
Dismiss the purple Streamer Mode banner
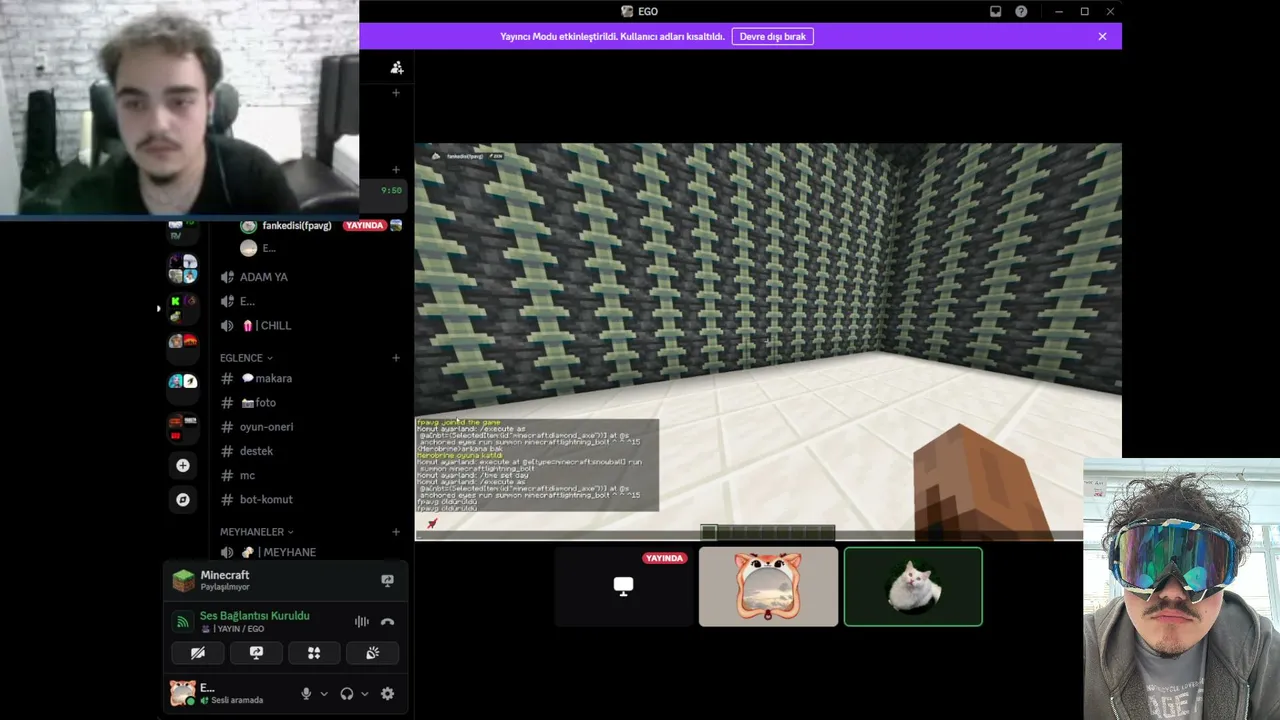1102,36
